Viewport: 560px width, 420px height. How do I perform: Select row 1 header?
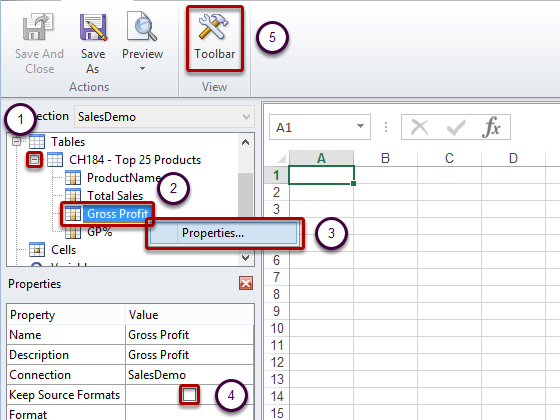click(x=276, y=175)
